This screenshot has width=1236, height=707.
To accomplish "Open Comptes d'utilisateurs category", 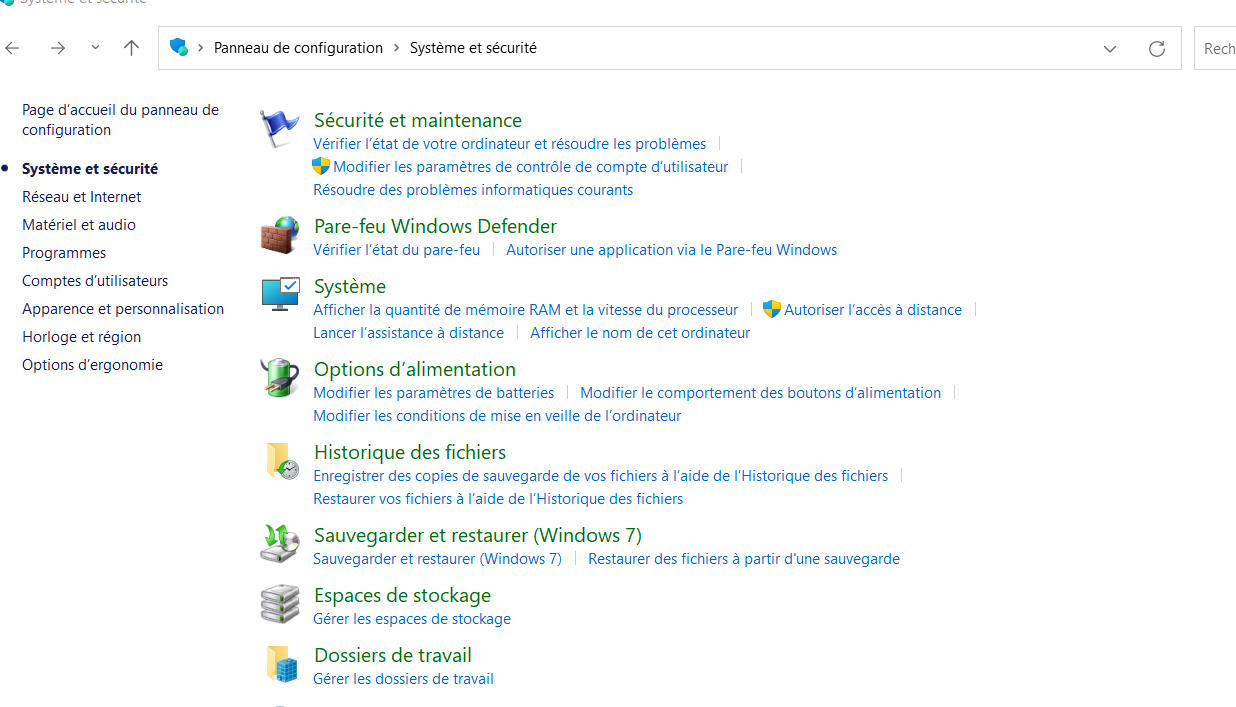I will (95, 281).
